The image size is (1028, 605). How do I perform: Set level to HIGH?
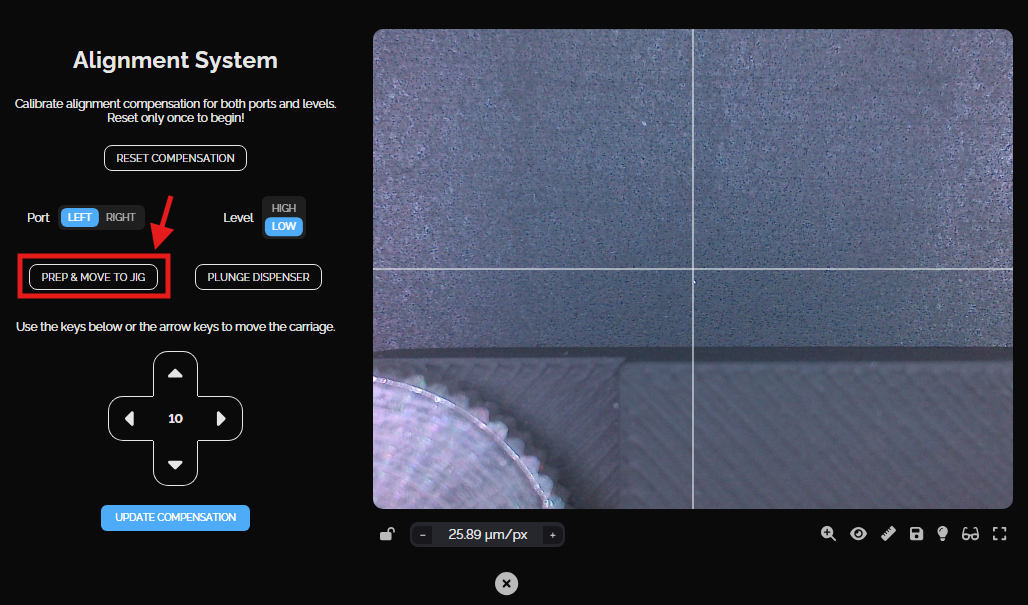pyautogui.click(x=284, y=208)
